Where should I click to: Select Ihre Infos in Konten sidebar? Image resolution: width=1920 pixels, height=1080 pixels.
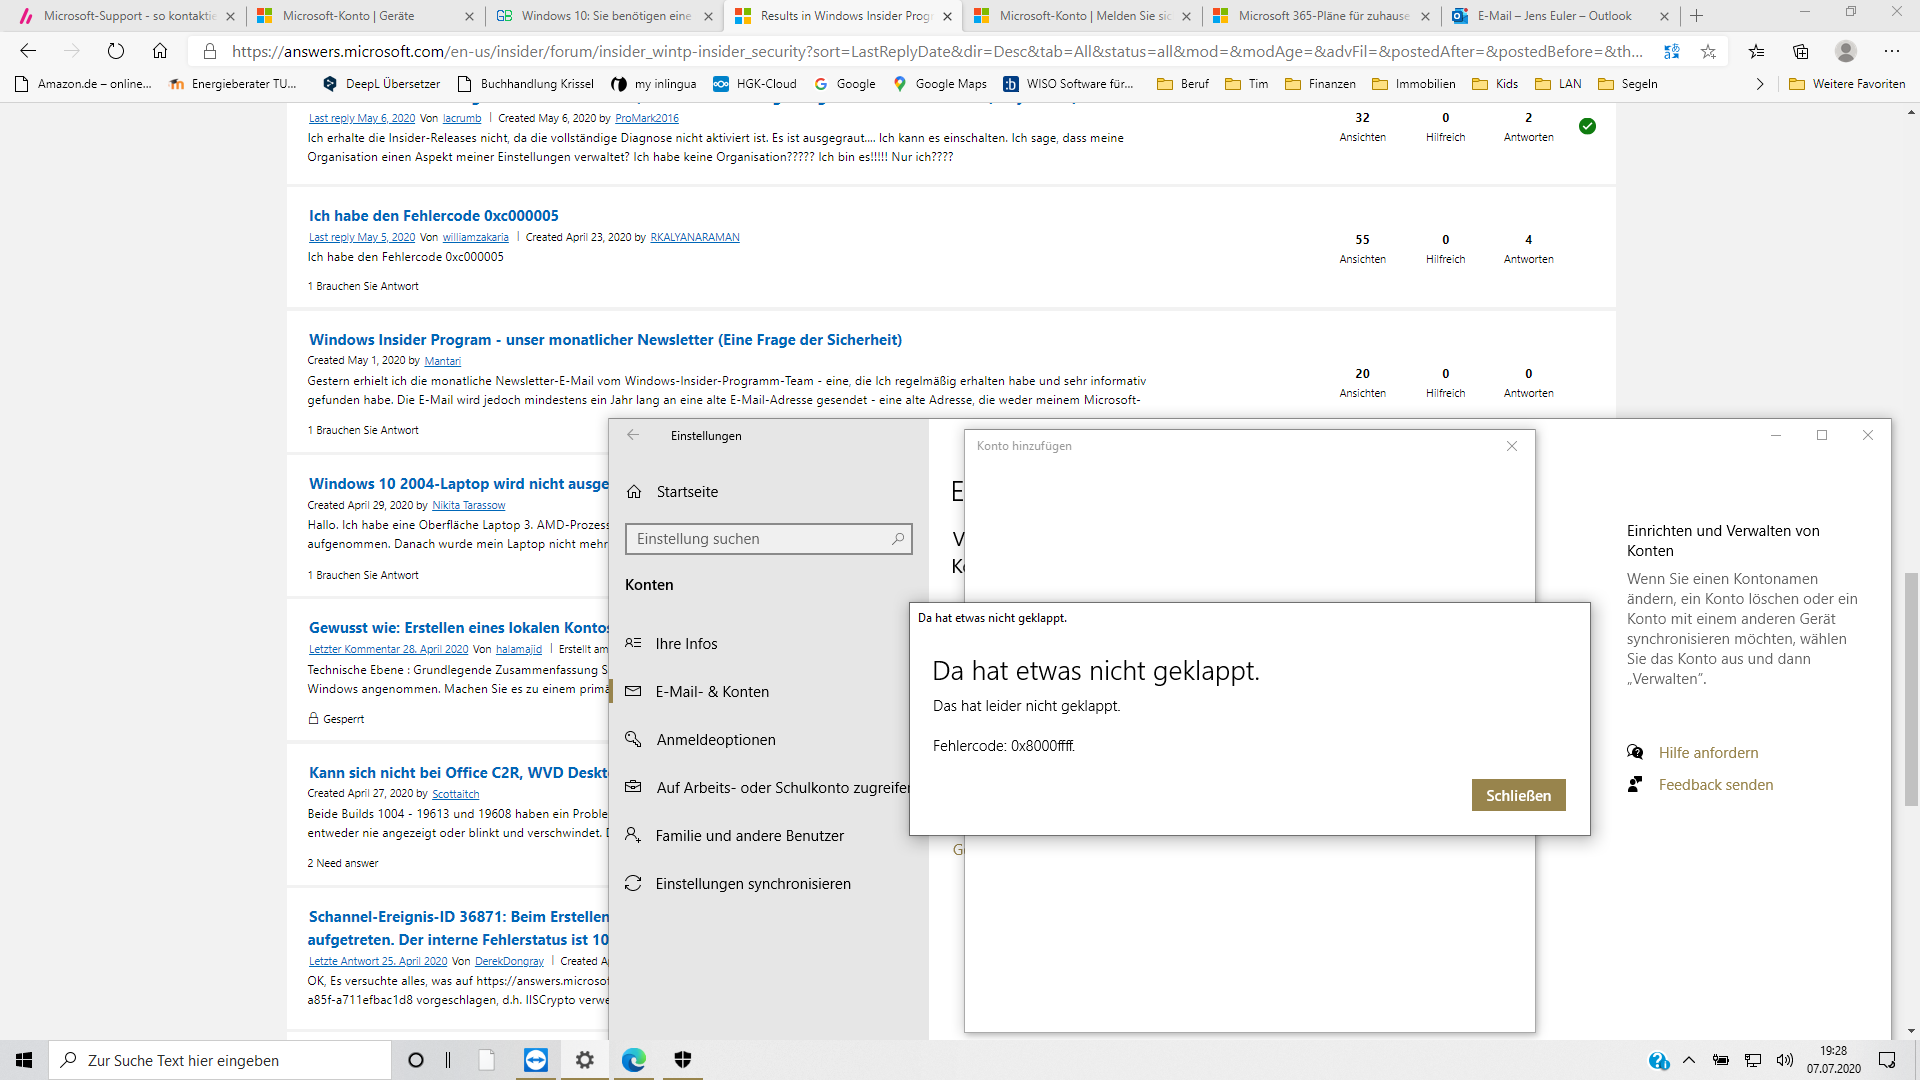686,643
